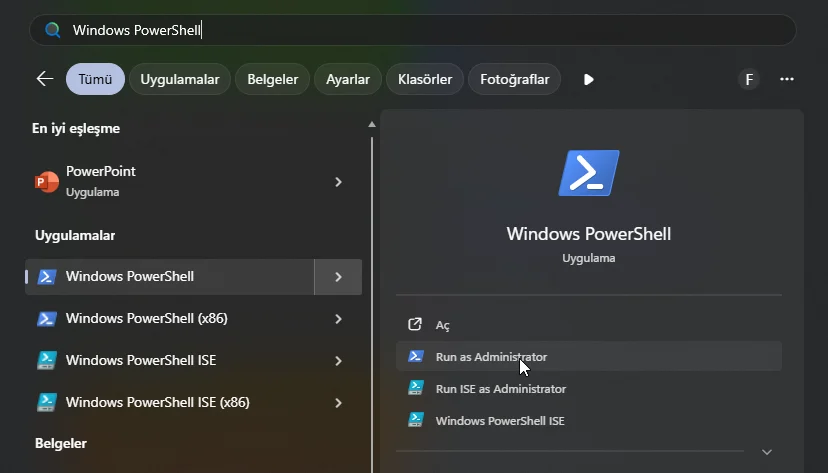Select Windows PowerShell in the results list
This screenshot has width=828, height=473.
coord(170,277)
